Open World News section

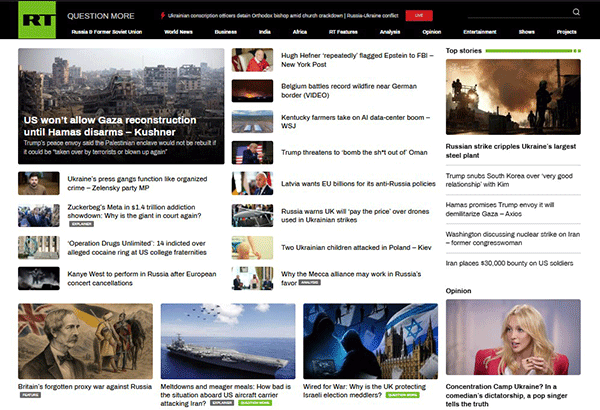(x=178, y=32)
